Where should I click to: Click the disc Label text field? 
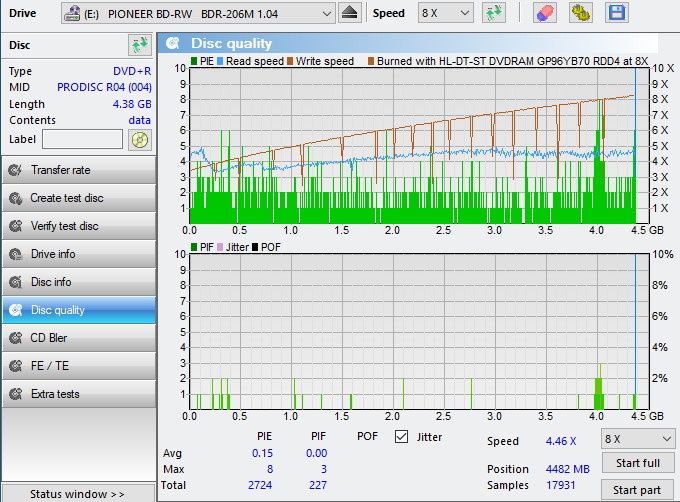click(82, 139)
